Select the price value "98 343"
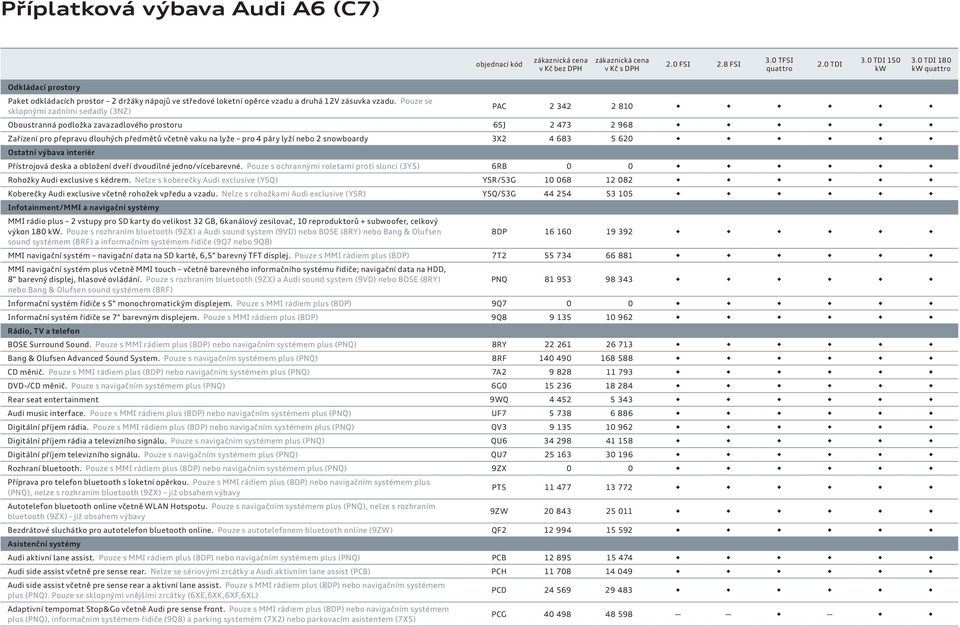 (619, 279)
